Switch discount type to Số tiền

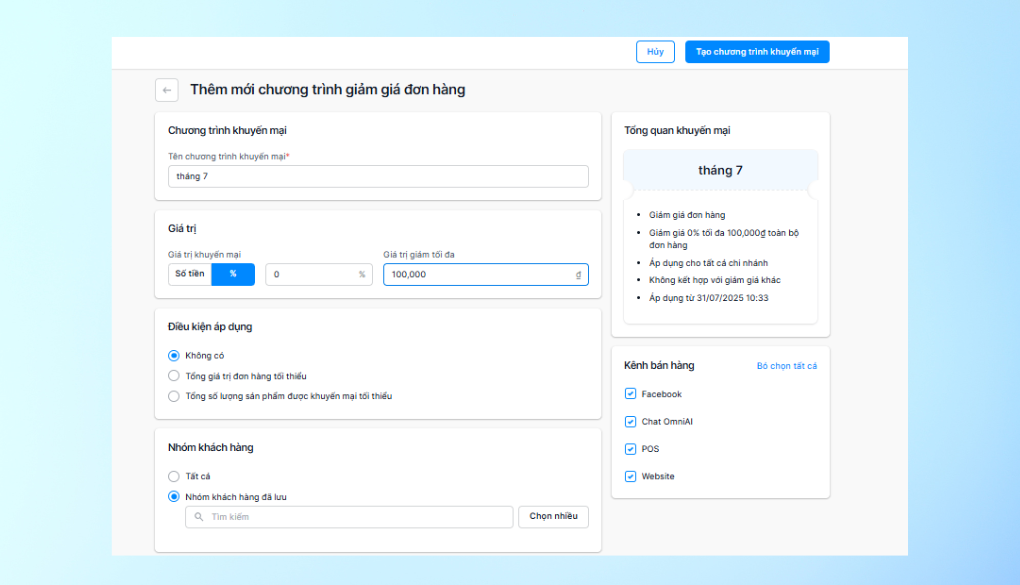point(190,274)
